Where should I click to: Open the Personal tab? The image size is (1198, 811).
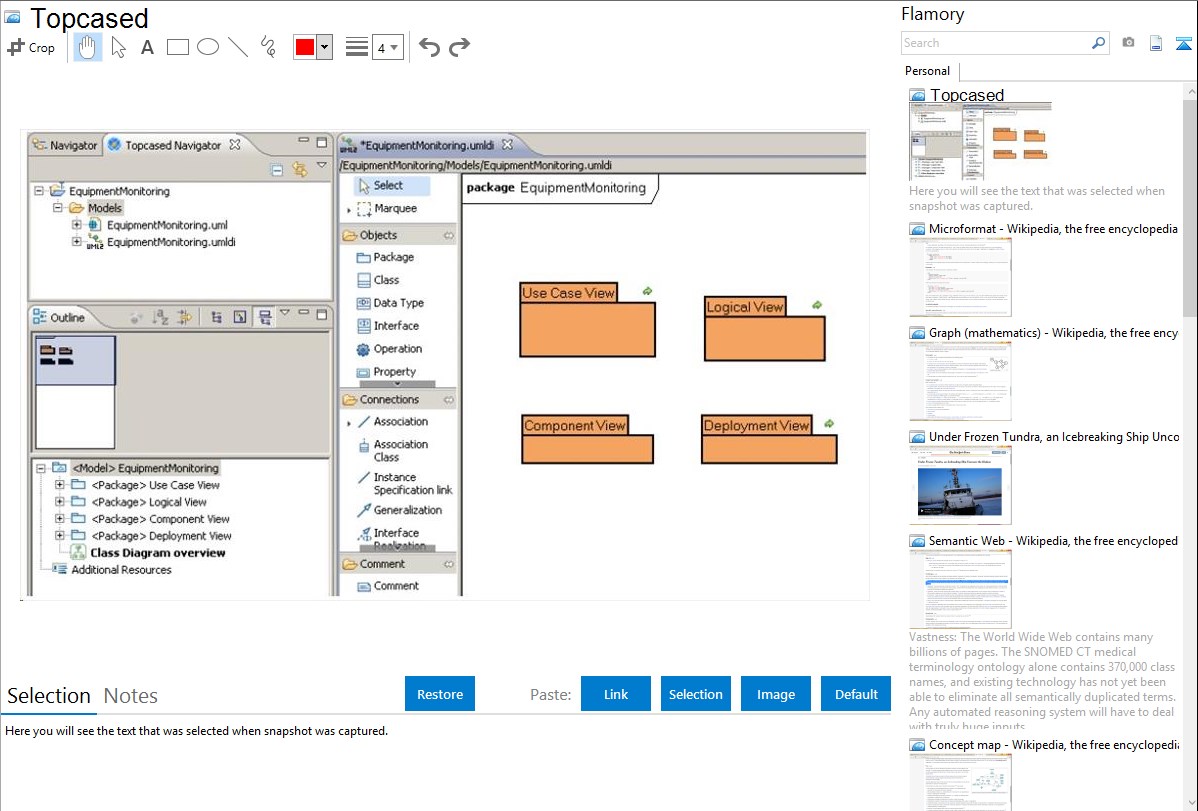click(928, 71)
